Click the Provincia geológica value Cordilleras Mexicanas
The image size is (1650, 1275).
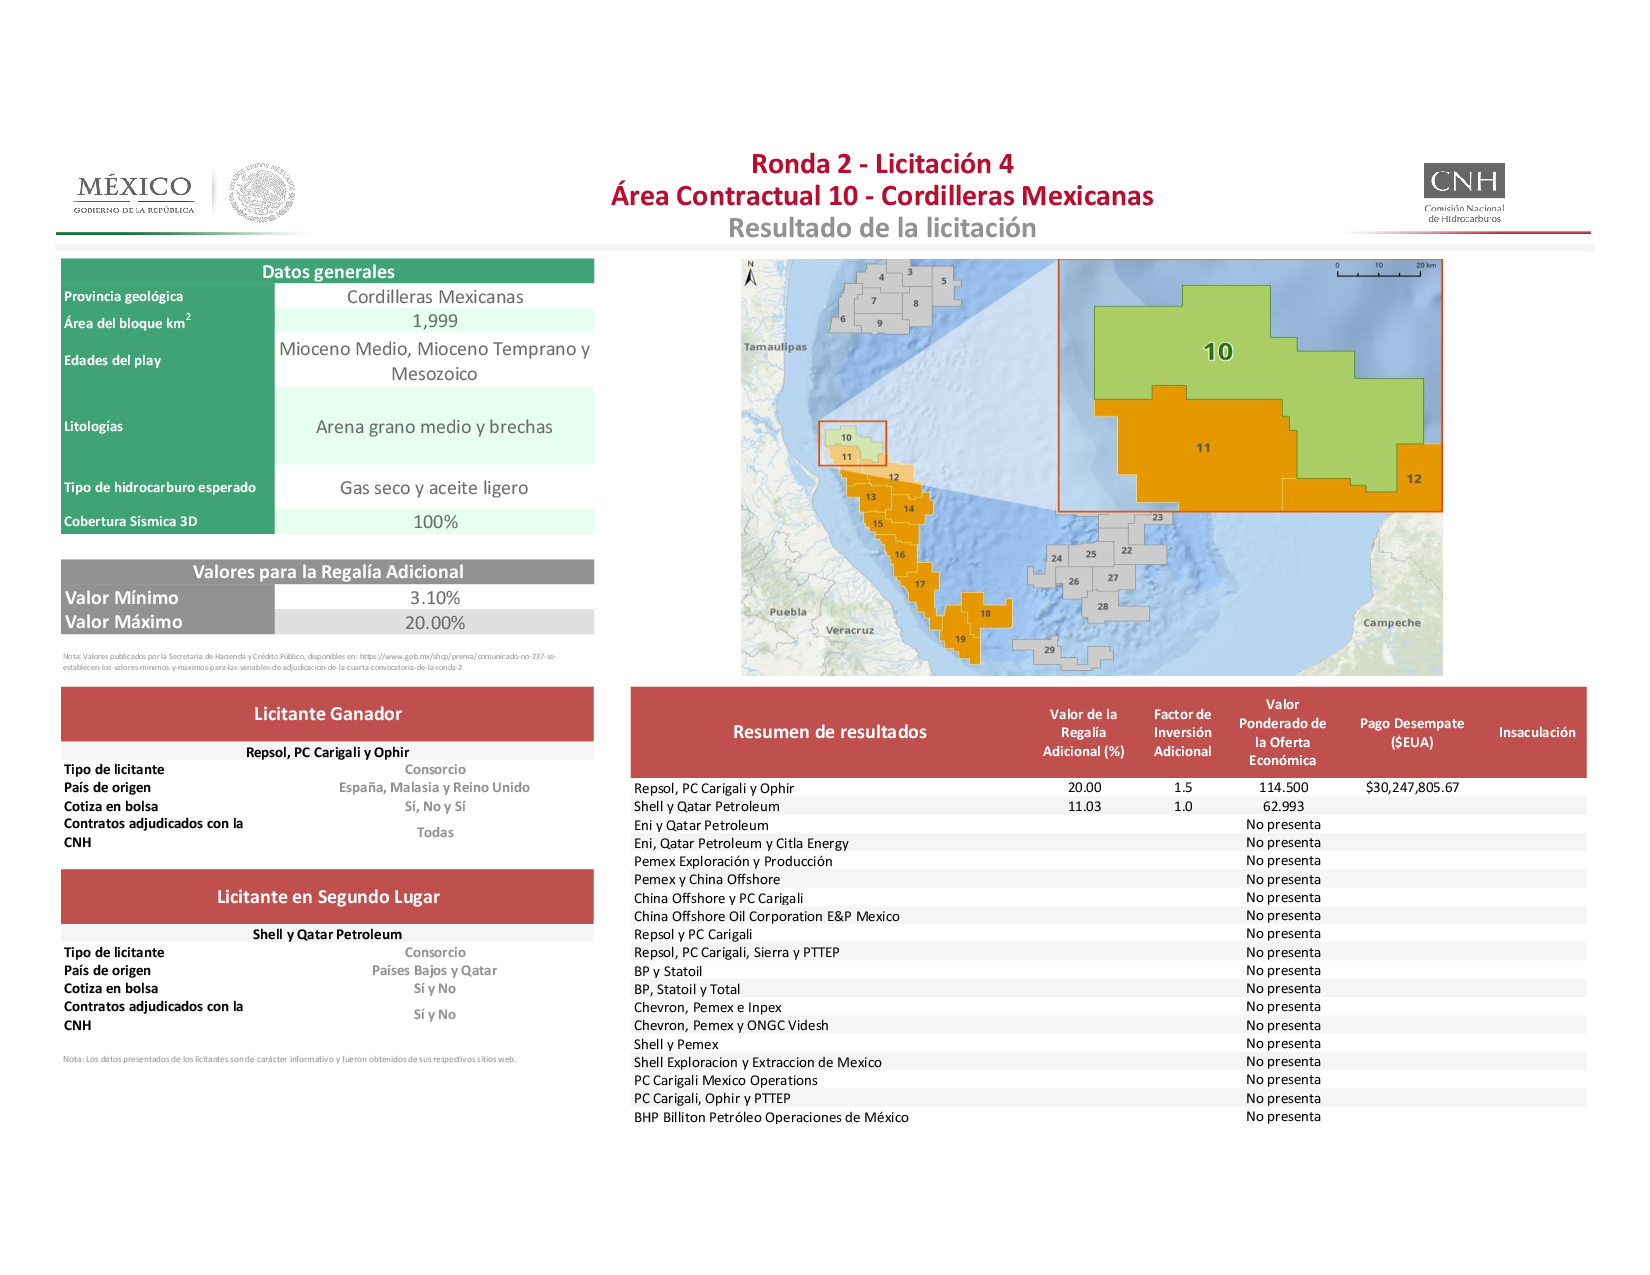435,297
